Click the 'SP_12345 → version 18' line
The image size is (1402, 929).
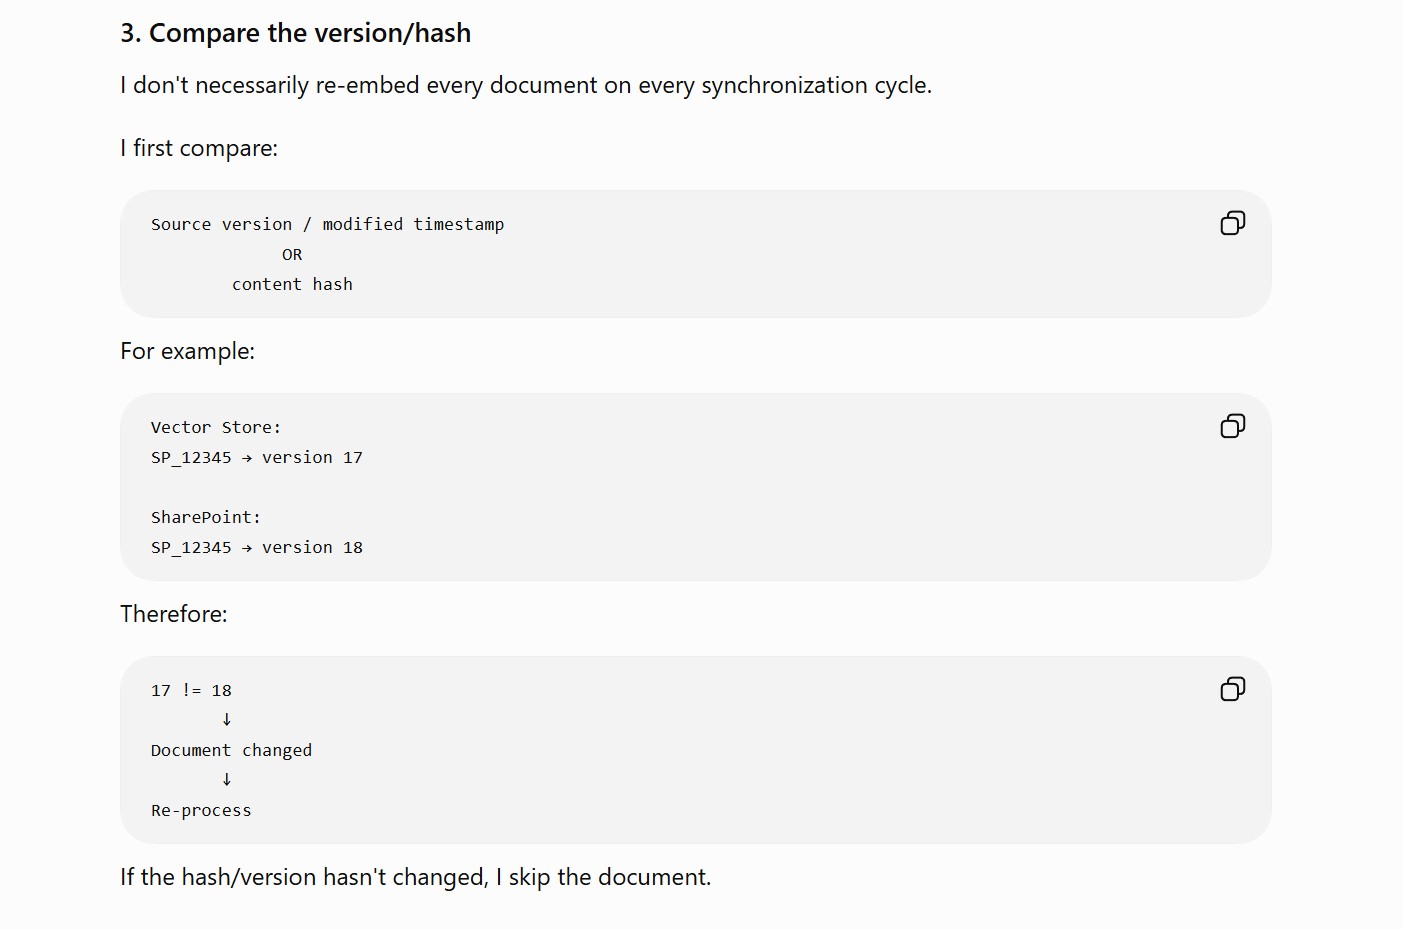tap(257, 547)
